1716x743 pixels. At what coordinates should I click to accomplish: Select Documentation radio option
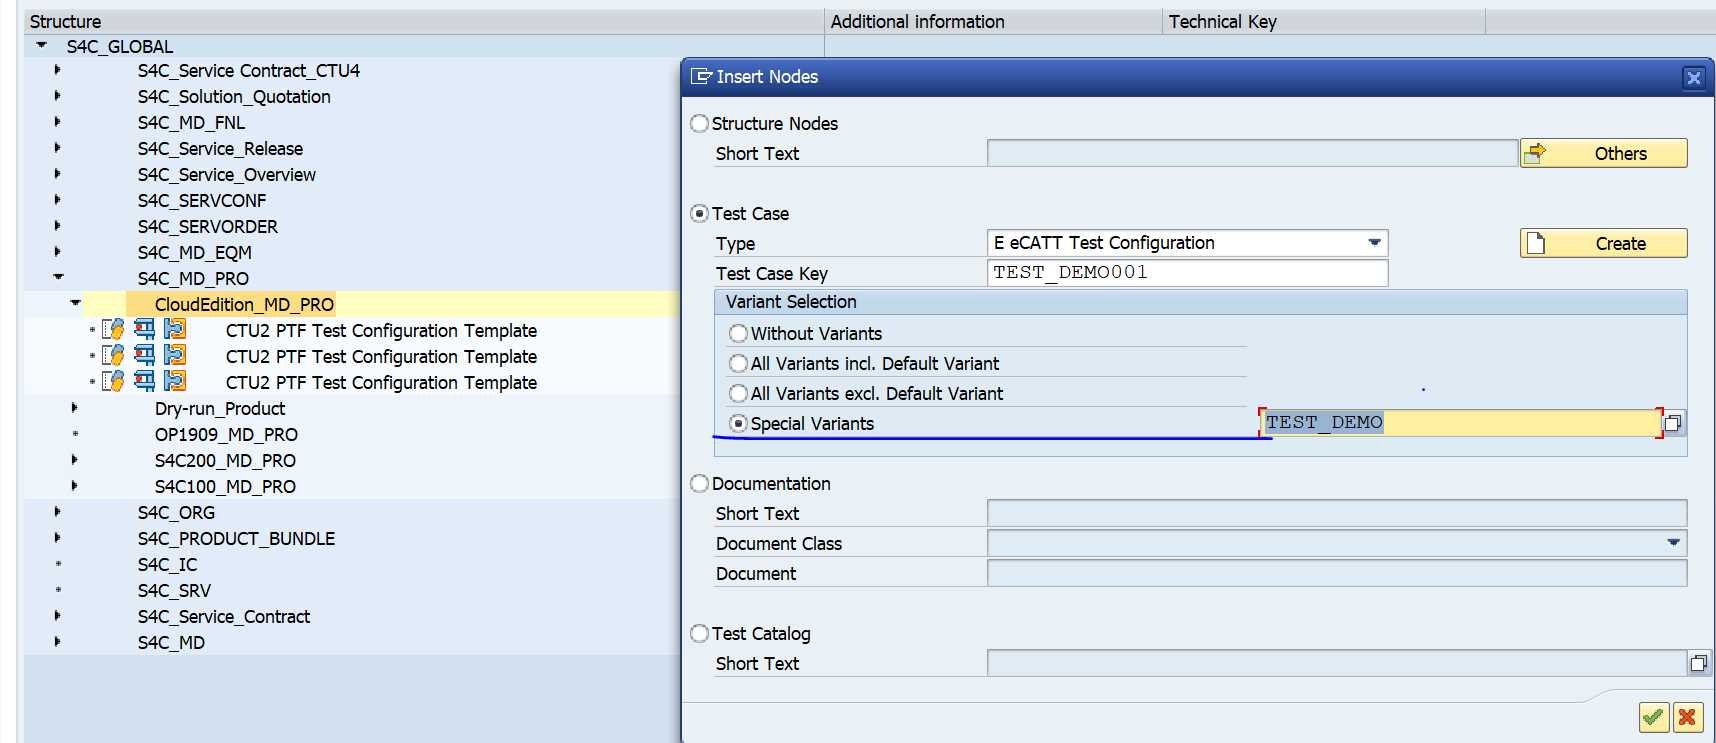pos(700,484)
